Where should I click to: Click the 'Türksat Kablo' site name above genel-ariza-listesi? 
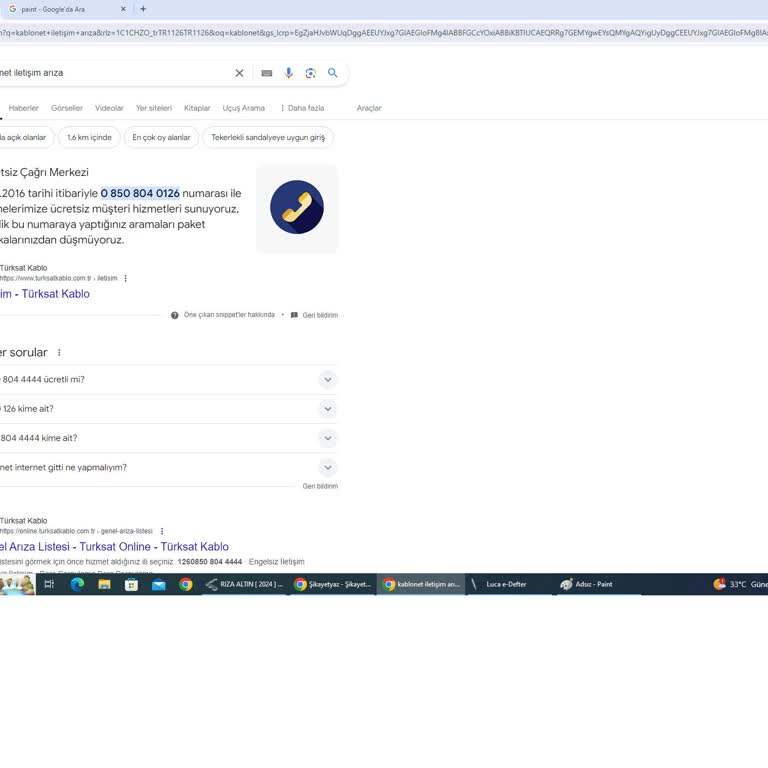24,521
